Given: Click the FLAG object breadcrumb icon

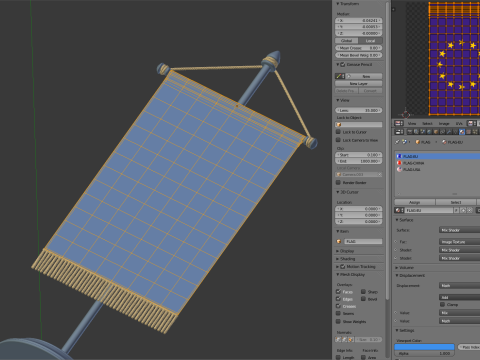Looking at the screenshot, I should tap(417, 142).
